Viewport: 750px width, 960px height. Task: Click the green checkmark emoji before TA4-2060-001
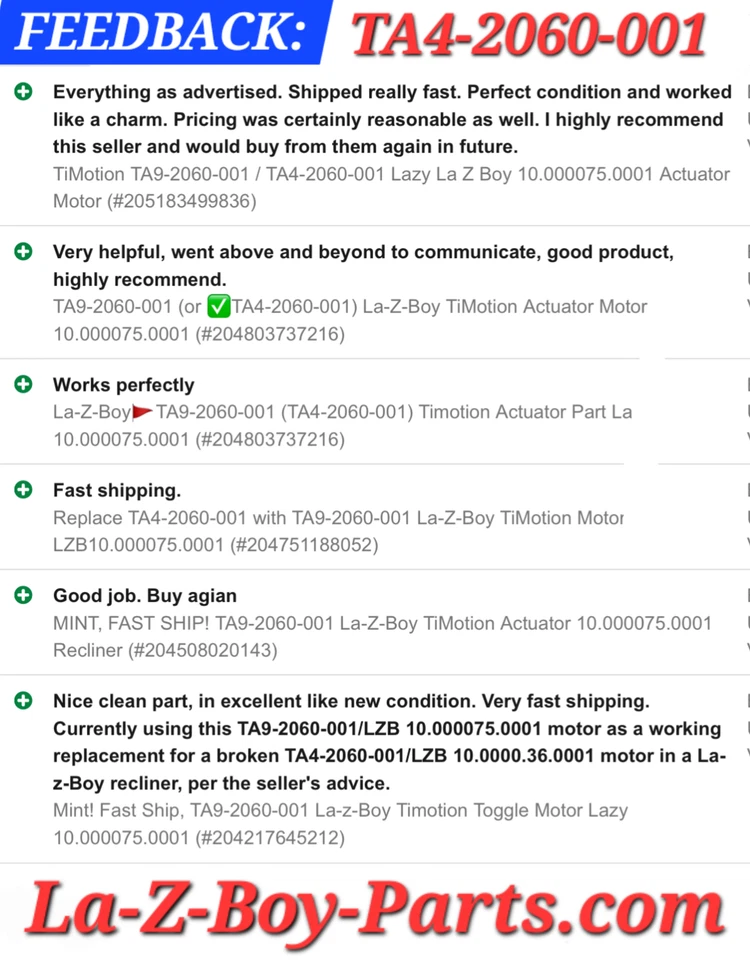pos(219,307)
